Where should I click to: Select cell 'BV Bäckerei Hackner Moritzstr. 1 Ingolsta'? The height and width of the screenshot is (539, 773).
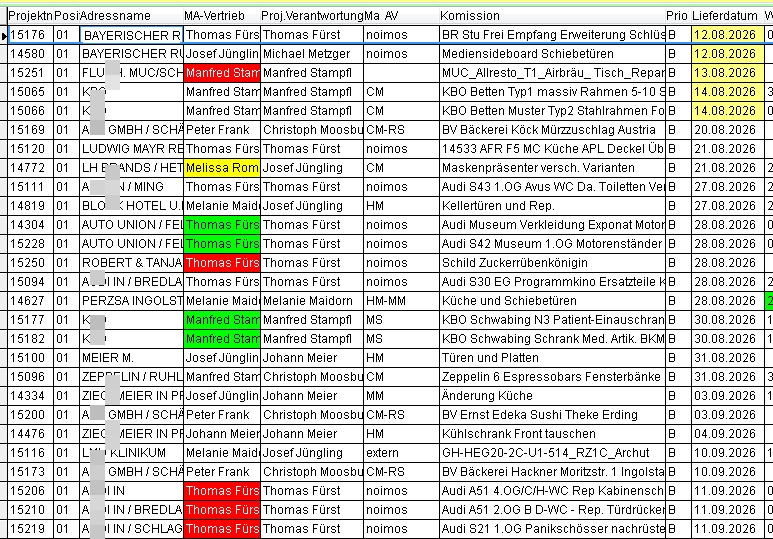552,471
